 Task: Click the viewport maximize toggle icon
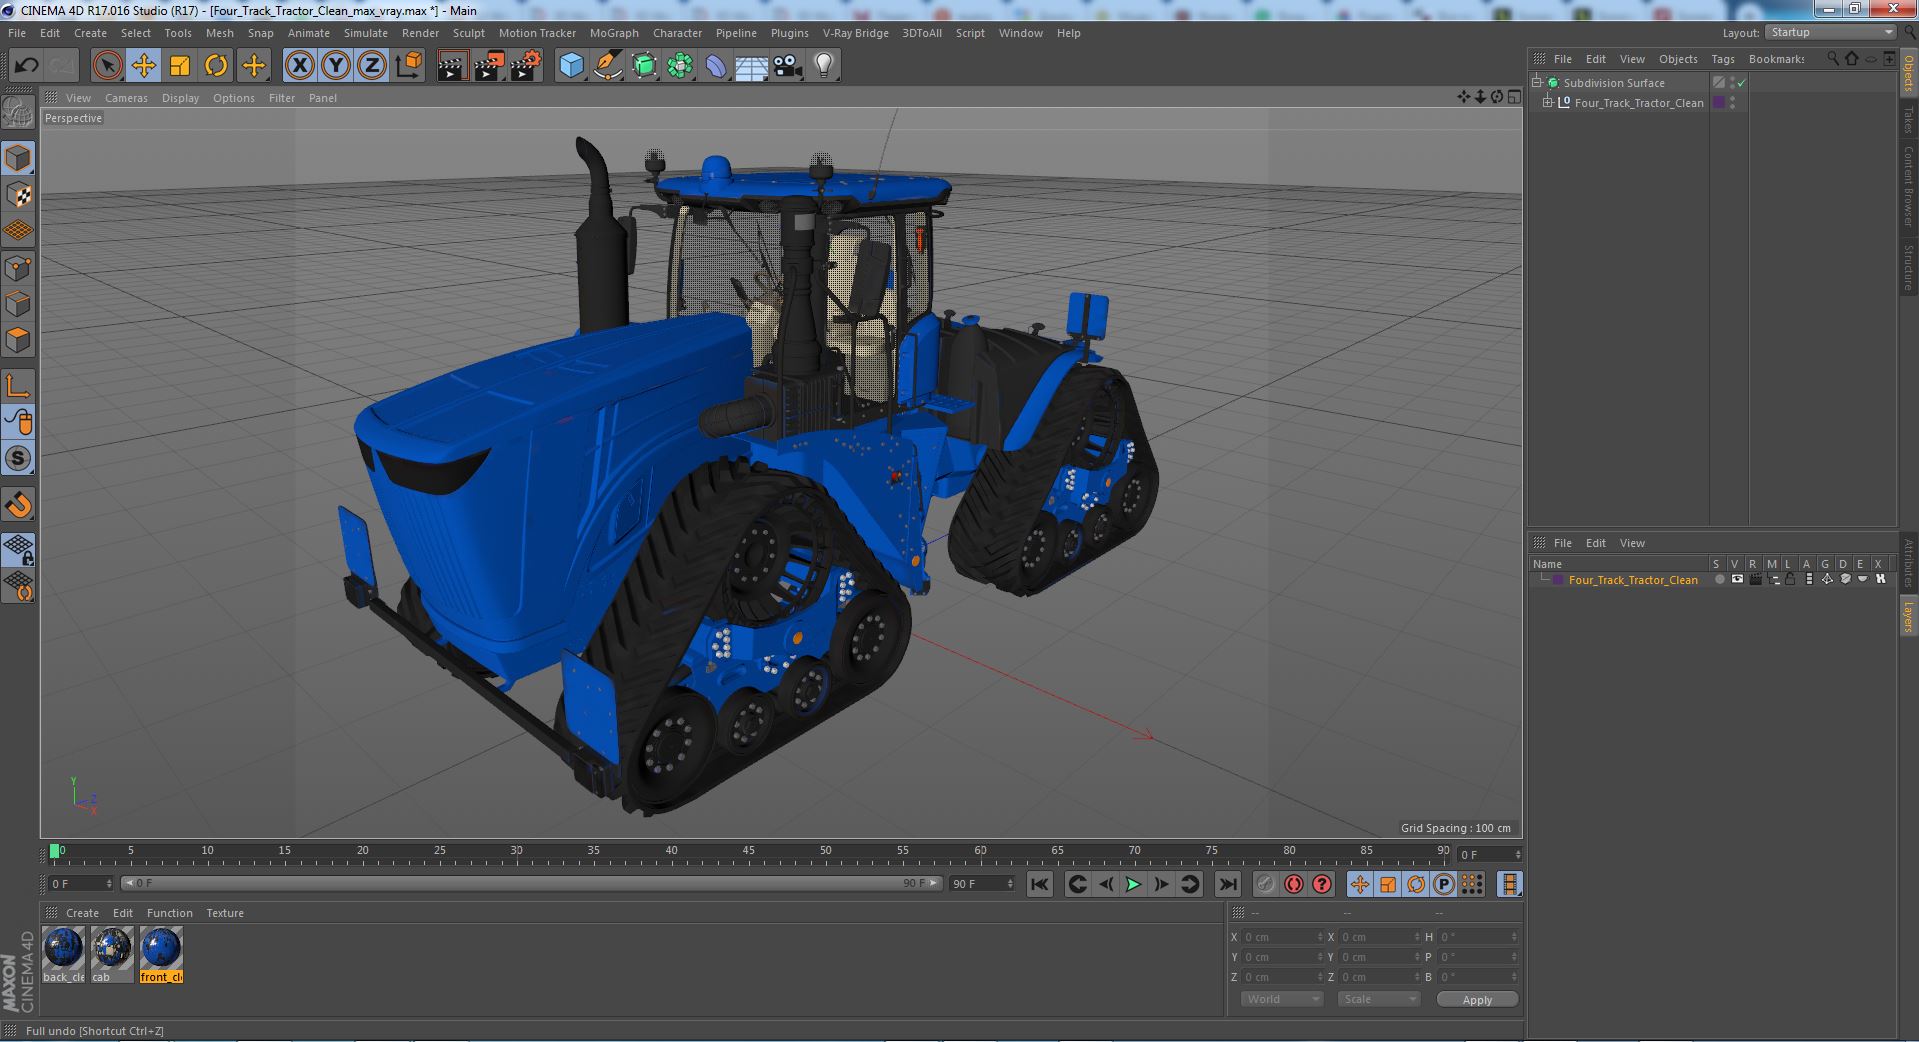1514,97
